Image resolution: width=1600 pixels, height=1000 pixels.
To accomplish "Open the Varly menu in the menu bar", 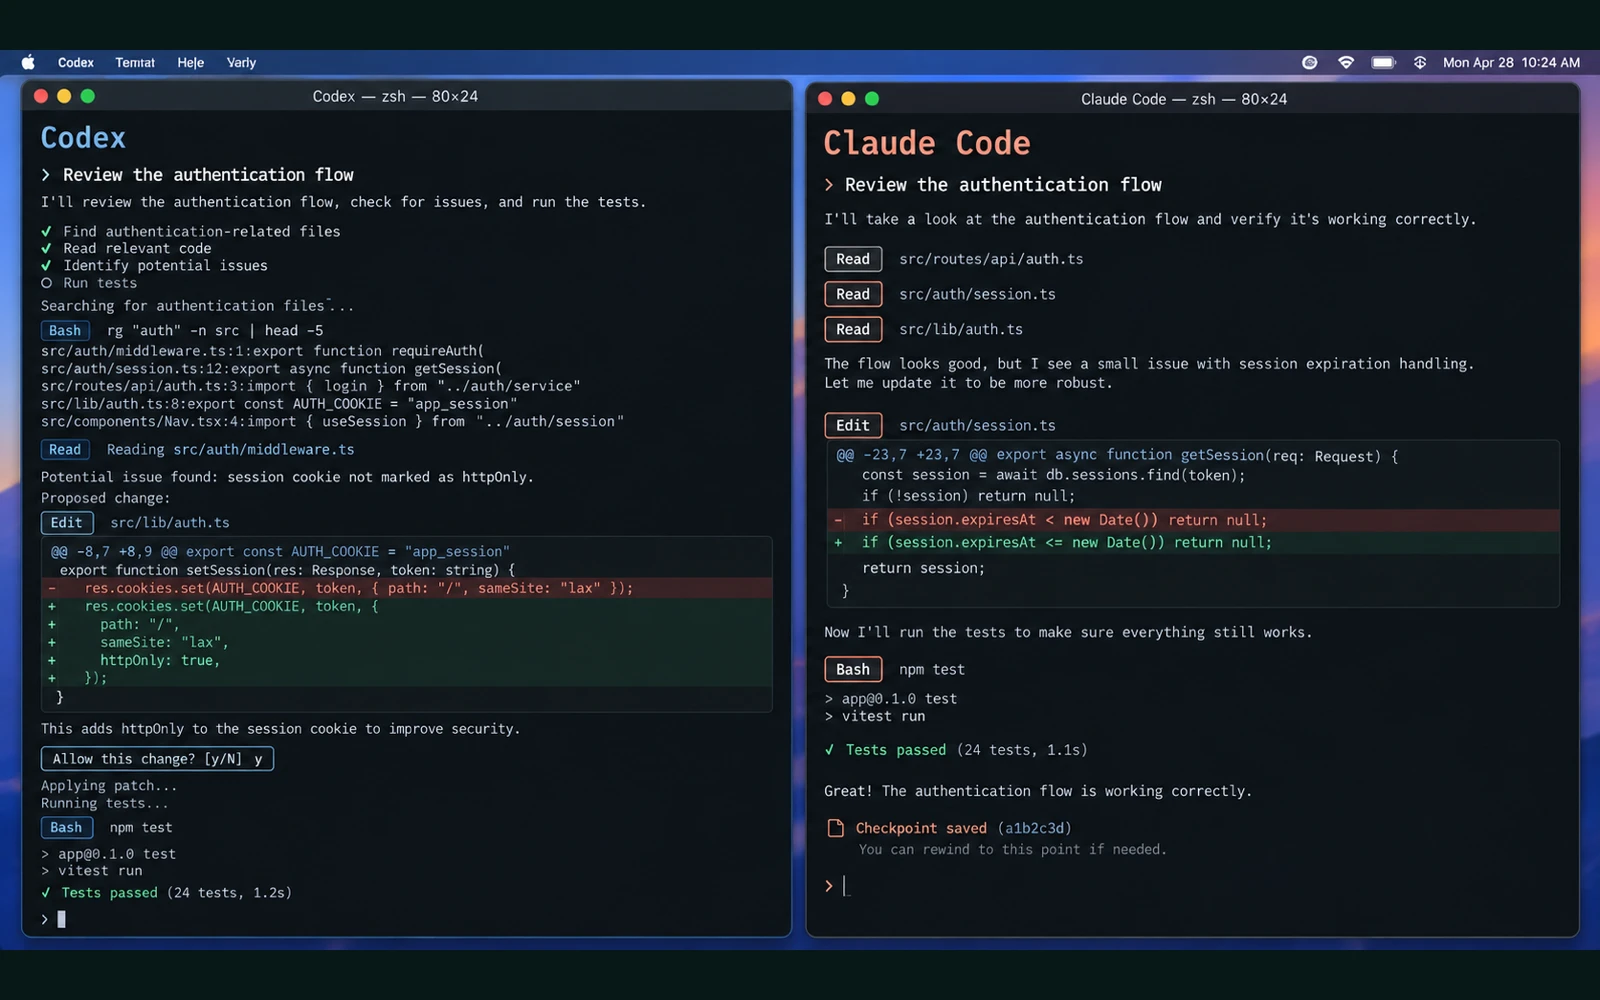I will [x=241, y=62].
